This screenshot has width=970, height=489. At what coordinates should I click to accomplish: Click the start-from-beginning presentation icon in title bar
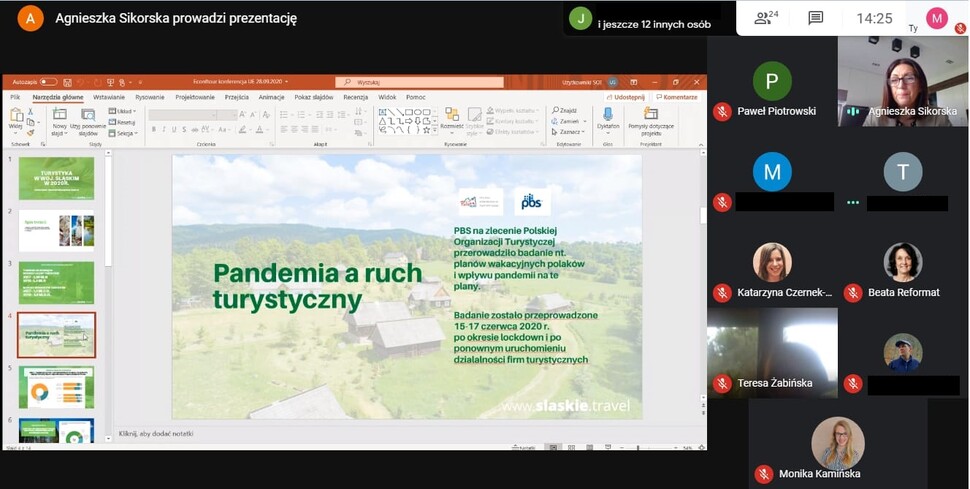tap(110, 82)
